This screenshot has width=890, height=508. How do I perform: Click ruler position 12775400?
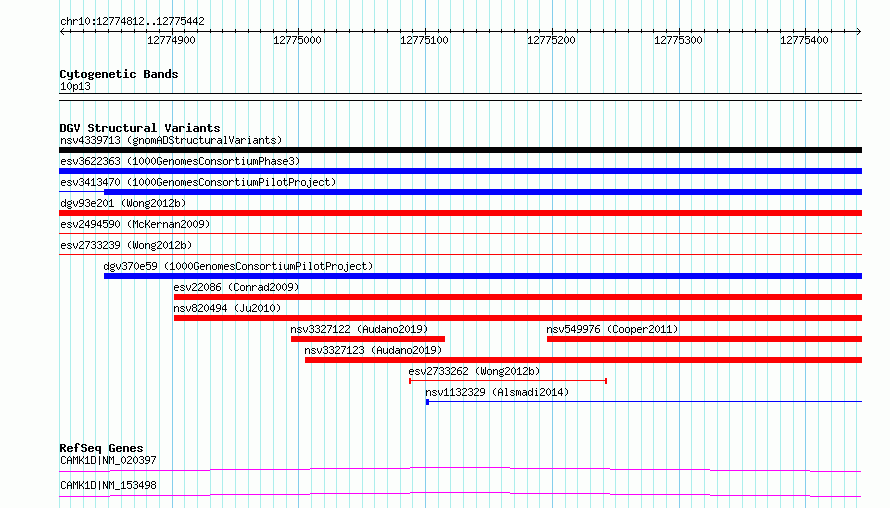pyautogui.click(x=804, y=40)
